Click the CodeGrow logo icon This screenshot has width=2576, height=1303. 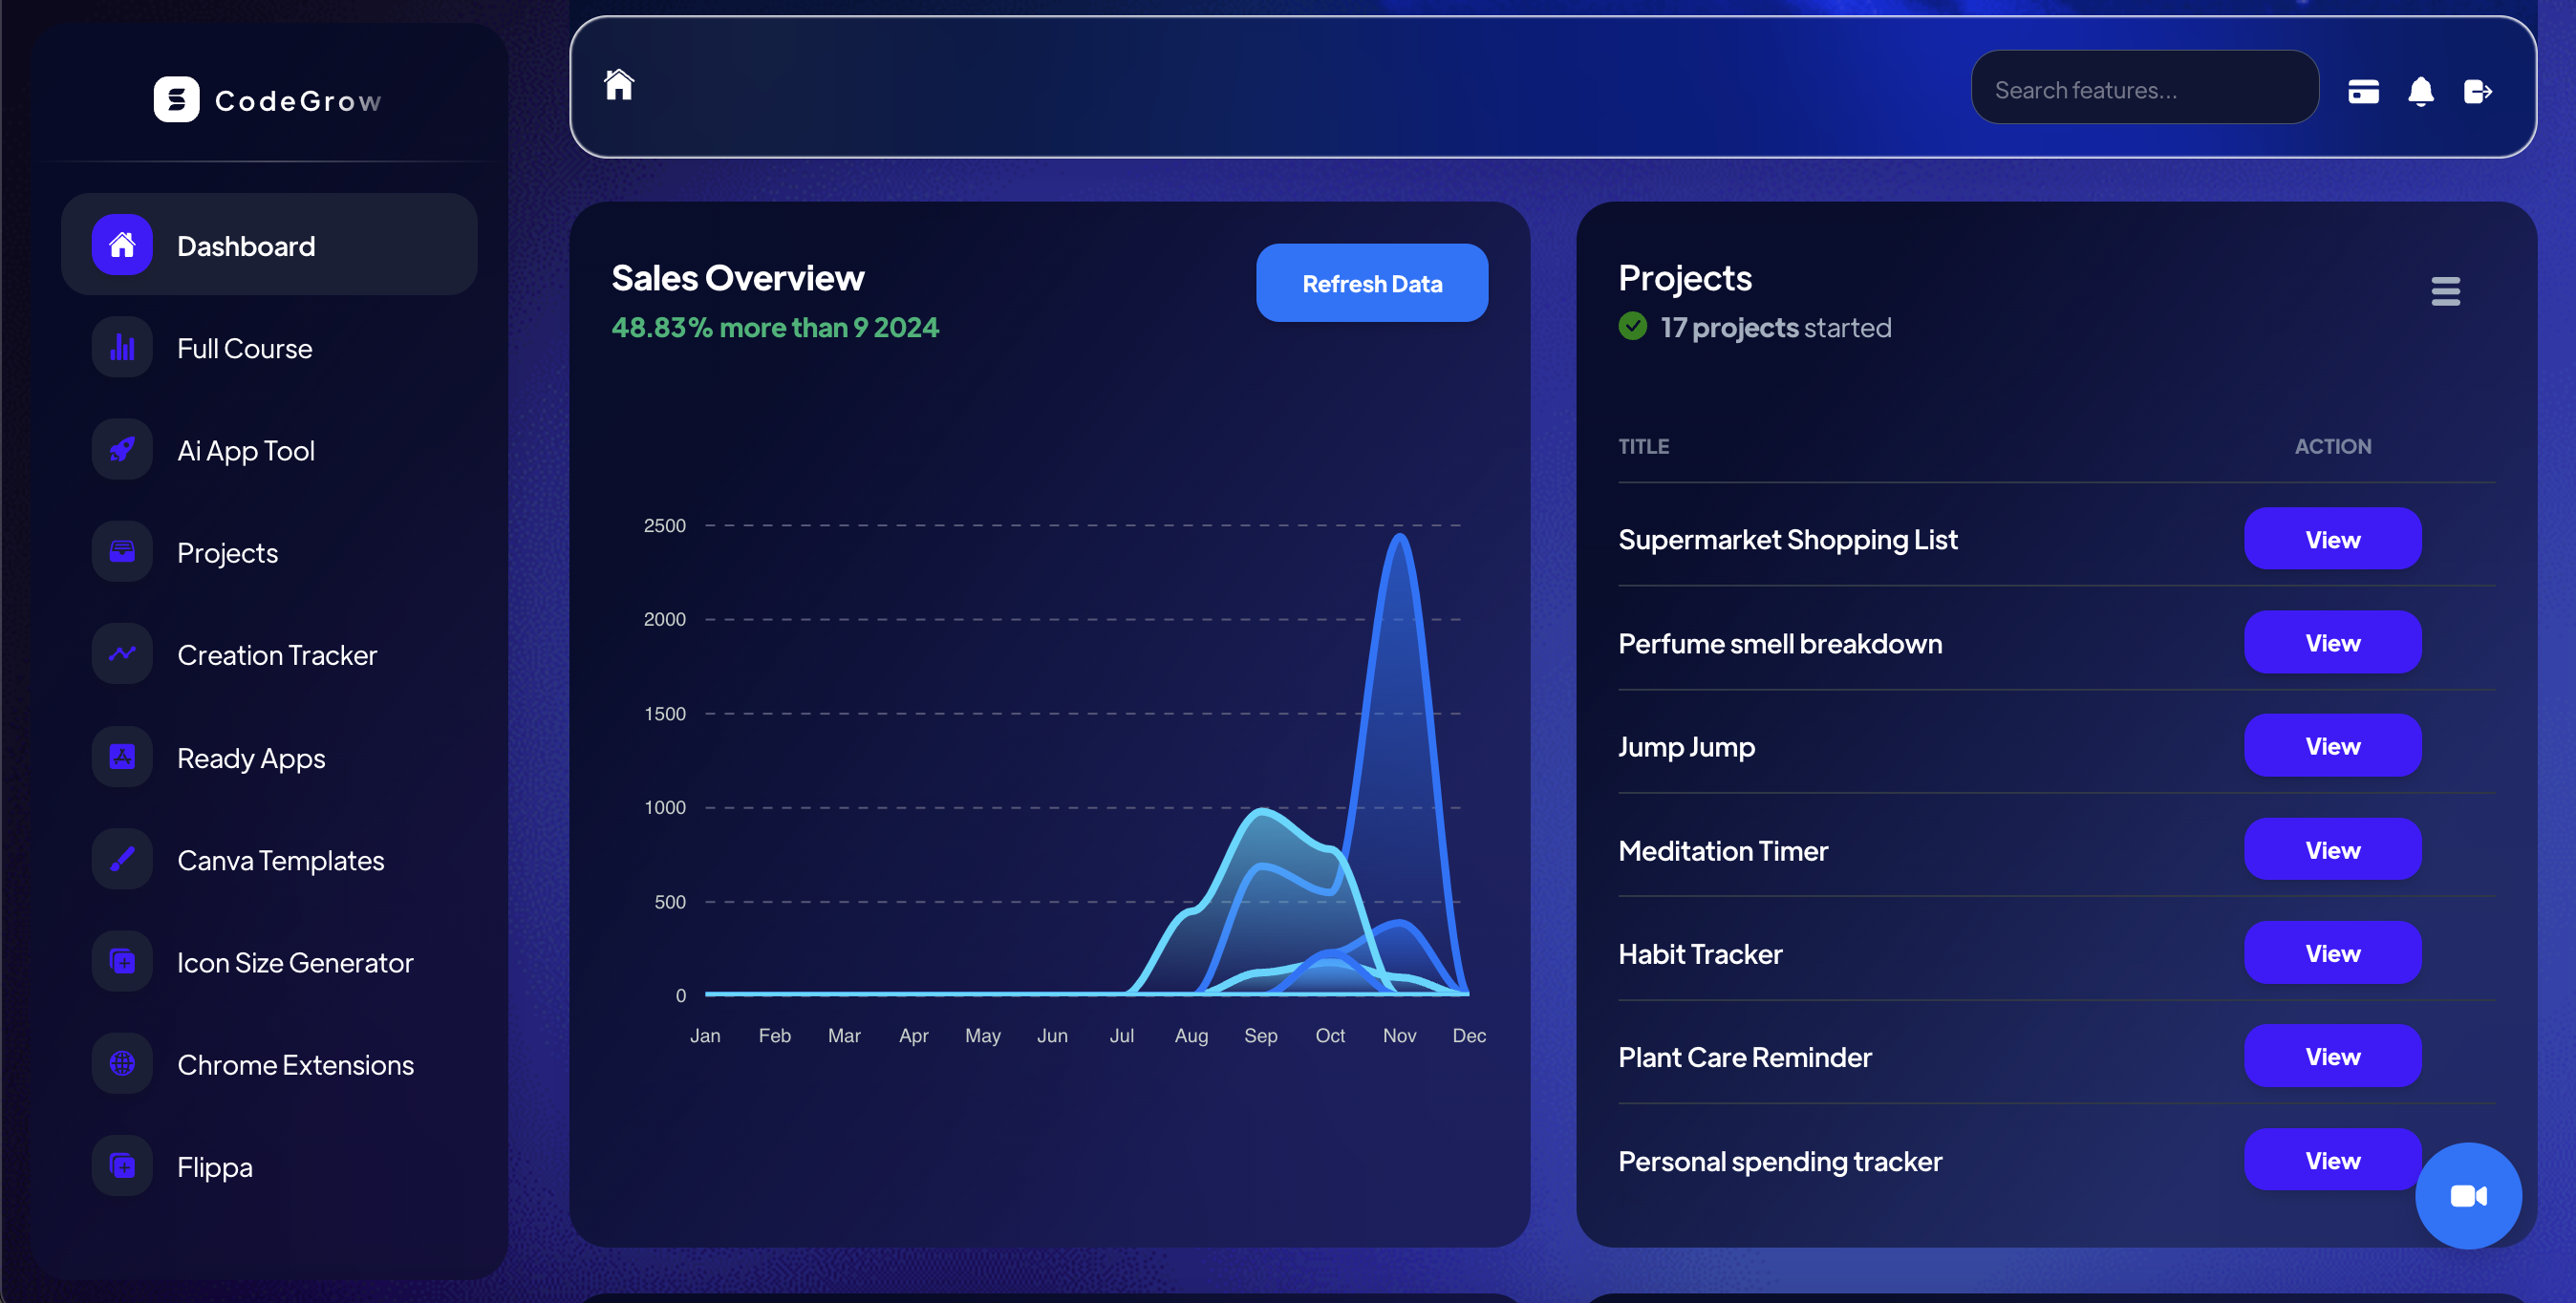176,100
